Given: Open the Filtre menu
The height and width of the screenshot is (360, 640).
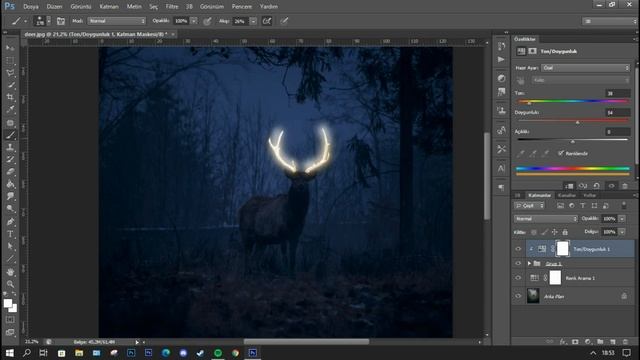Looking at the screenshot, I should [x=172, y=7].
